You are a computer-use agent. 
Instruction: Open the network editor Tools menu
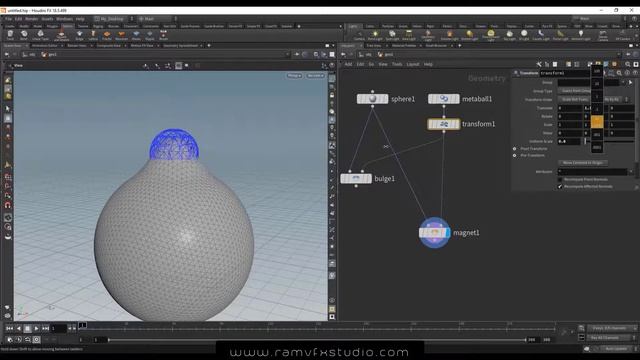tap(397, 64)
